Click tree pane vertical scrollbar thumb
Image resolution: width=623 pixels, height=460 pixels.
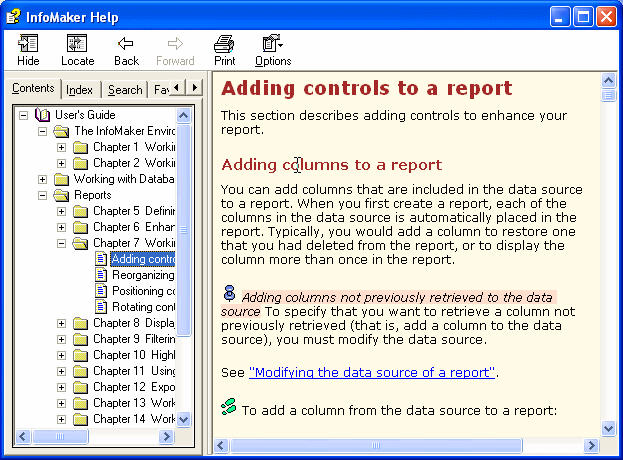pyautogui.click(x=183, y=230)
